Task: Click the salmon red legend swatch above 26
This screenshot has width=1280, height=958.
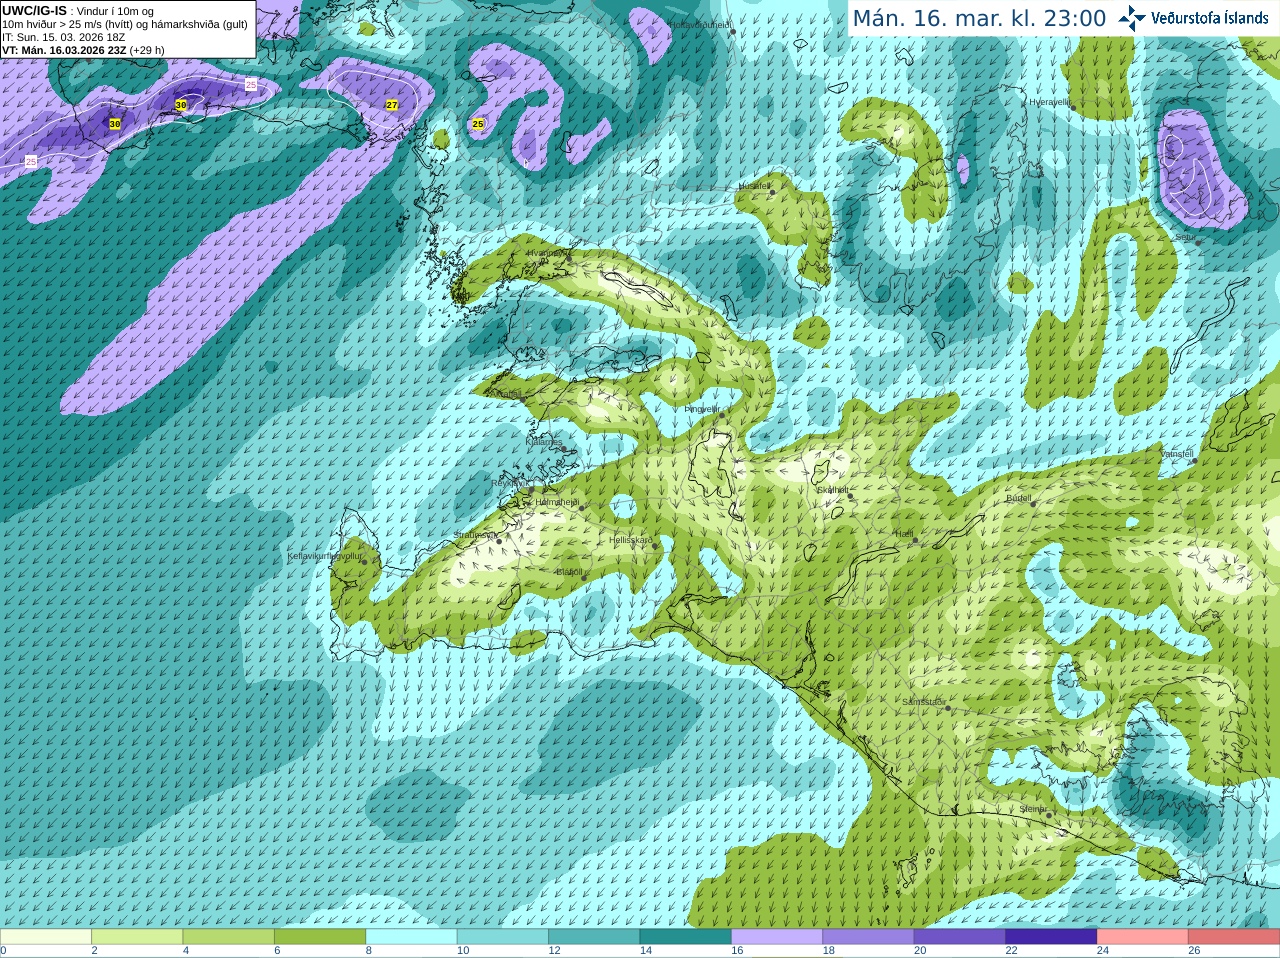Action: click(1234, 937)
